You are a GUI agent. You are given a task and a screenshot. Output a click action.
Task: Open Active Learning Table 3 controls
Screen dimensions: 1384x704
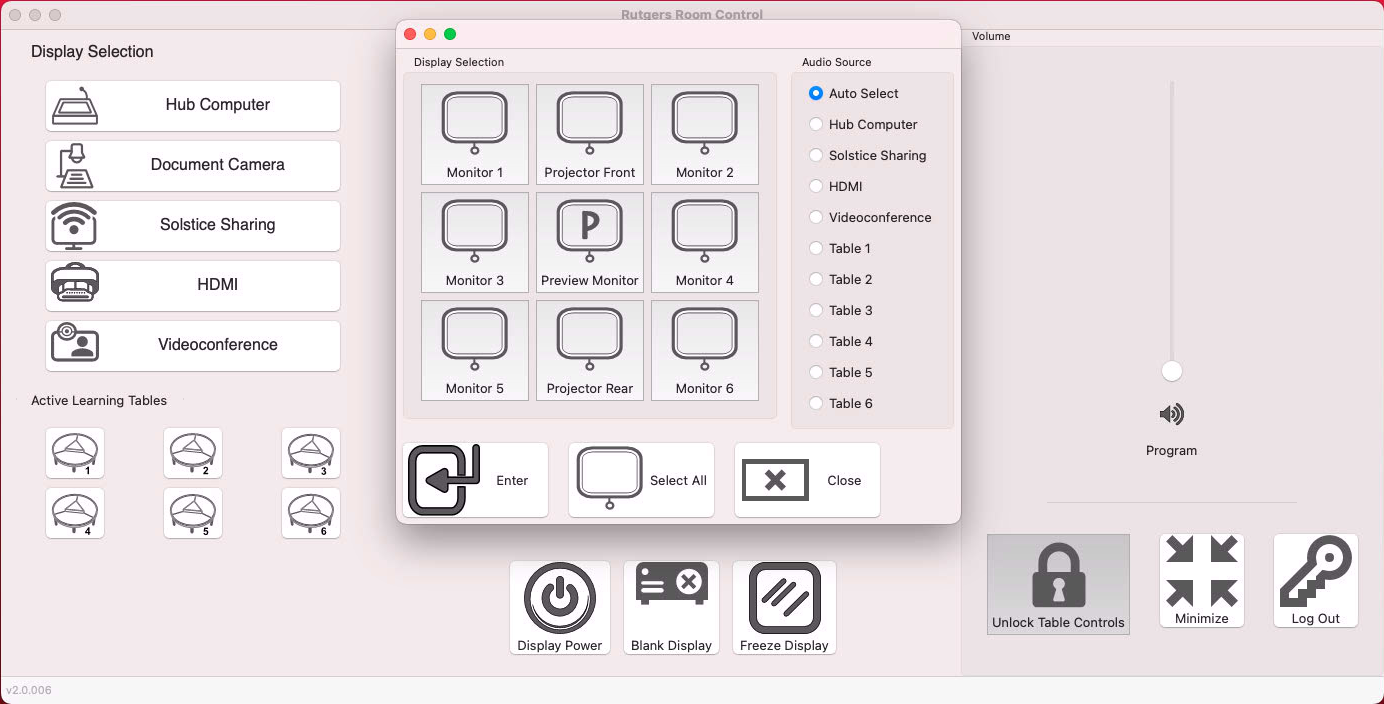coord(310,452)
